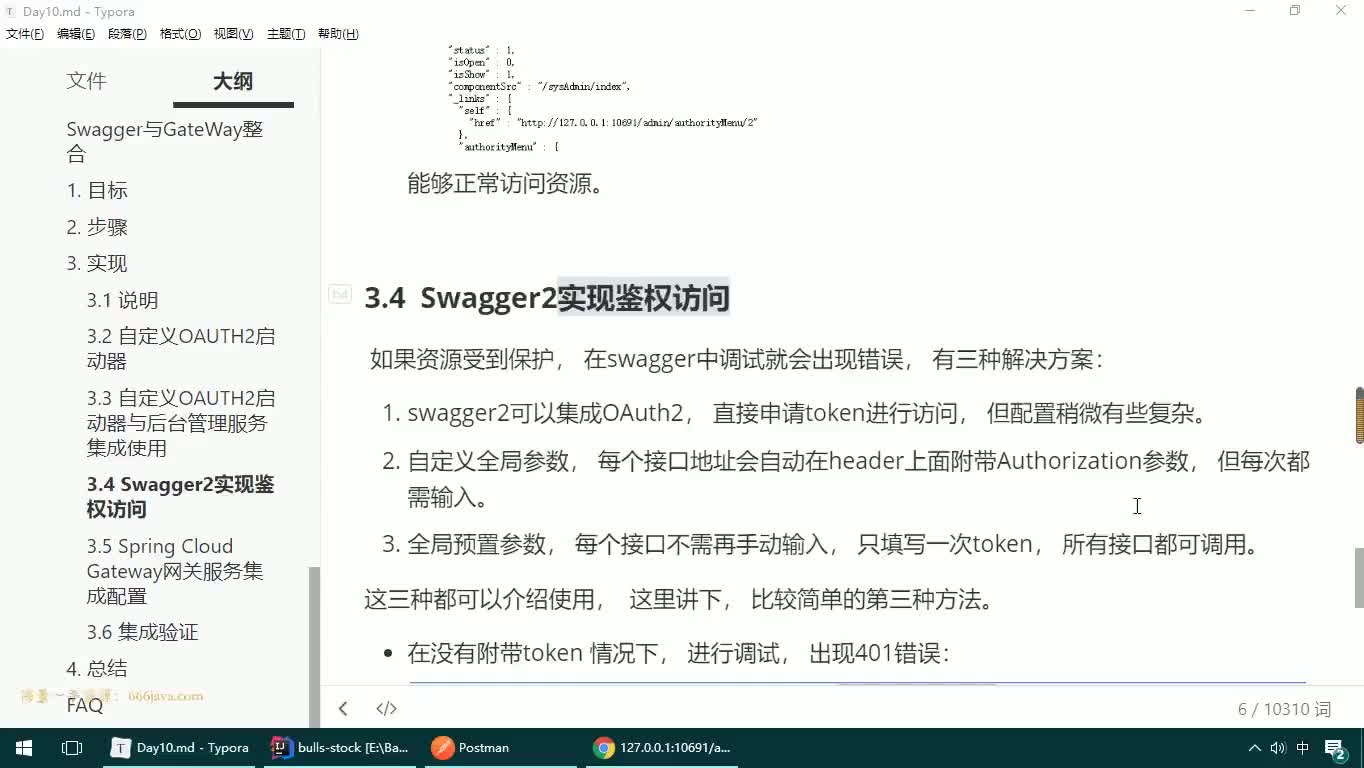Click the JSON href line in code block
The width and height of the screenshot is (1364, 768).
pos(613,122)
